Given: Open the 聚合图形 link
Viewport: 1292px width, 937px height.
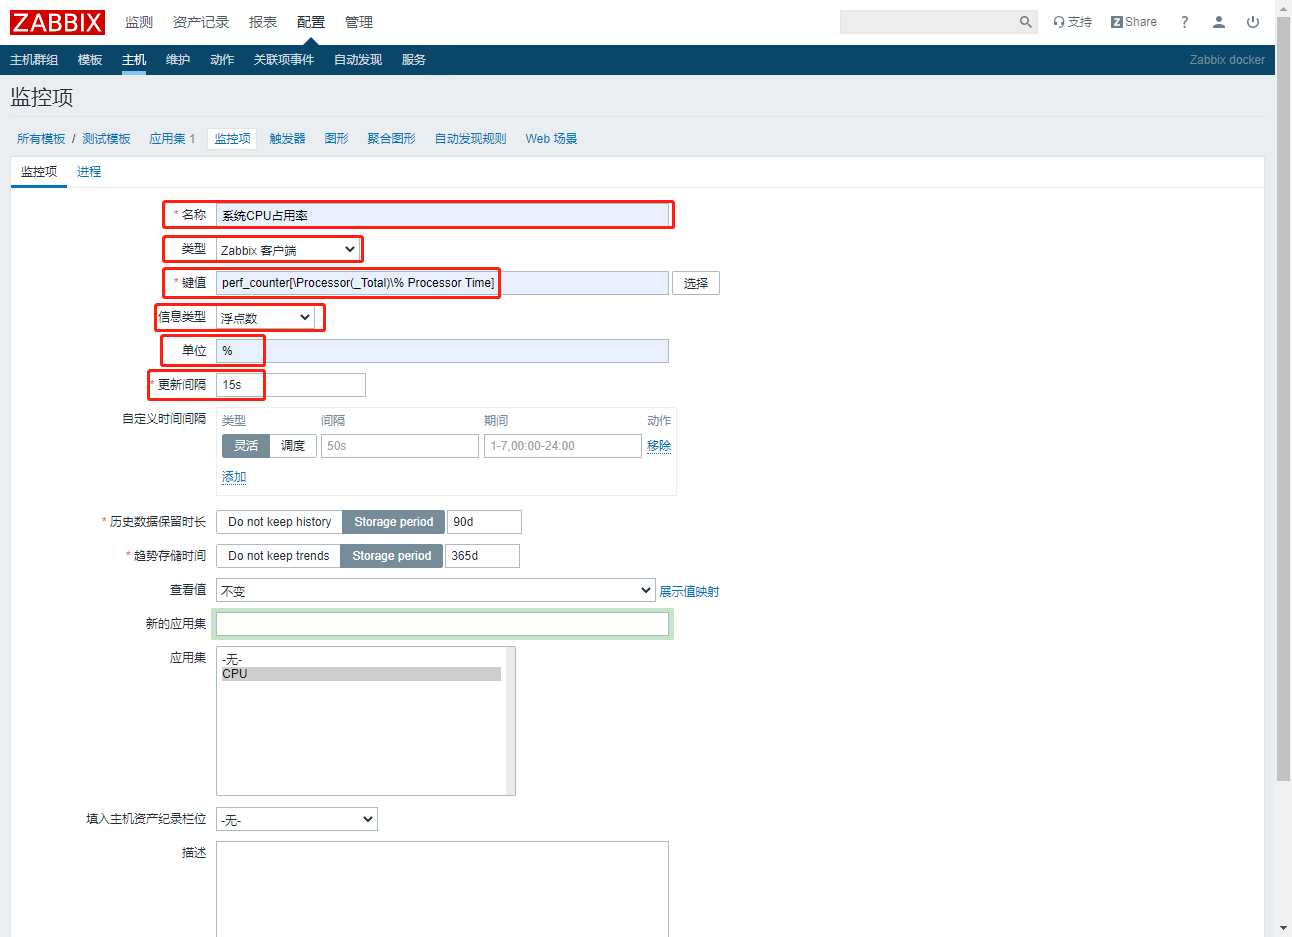Looking at the screenshot, I should [391, 139].
